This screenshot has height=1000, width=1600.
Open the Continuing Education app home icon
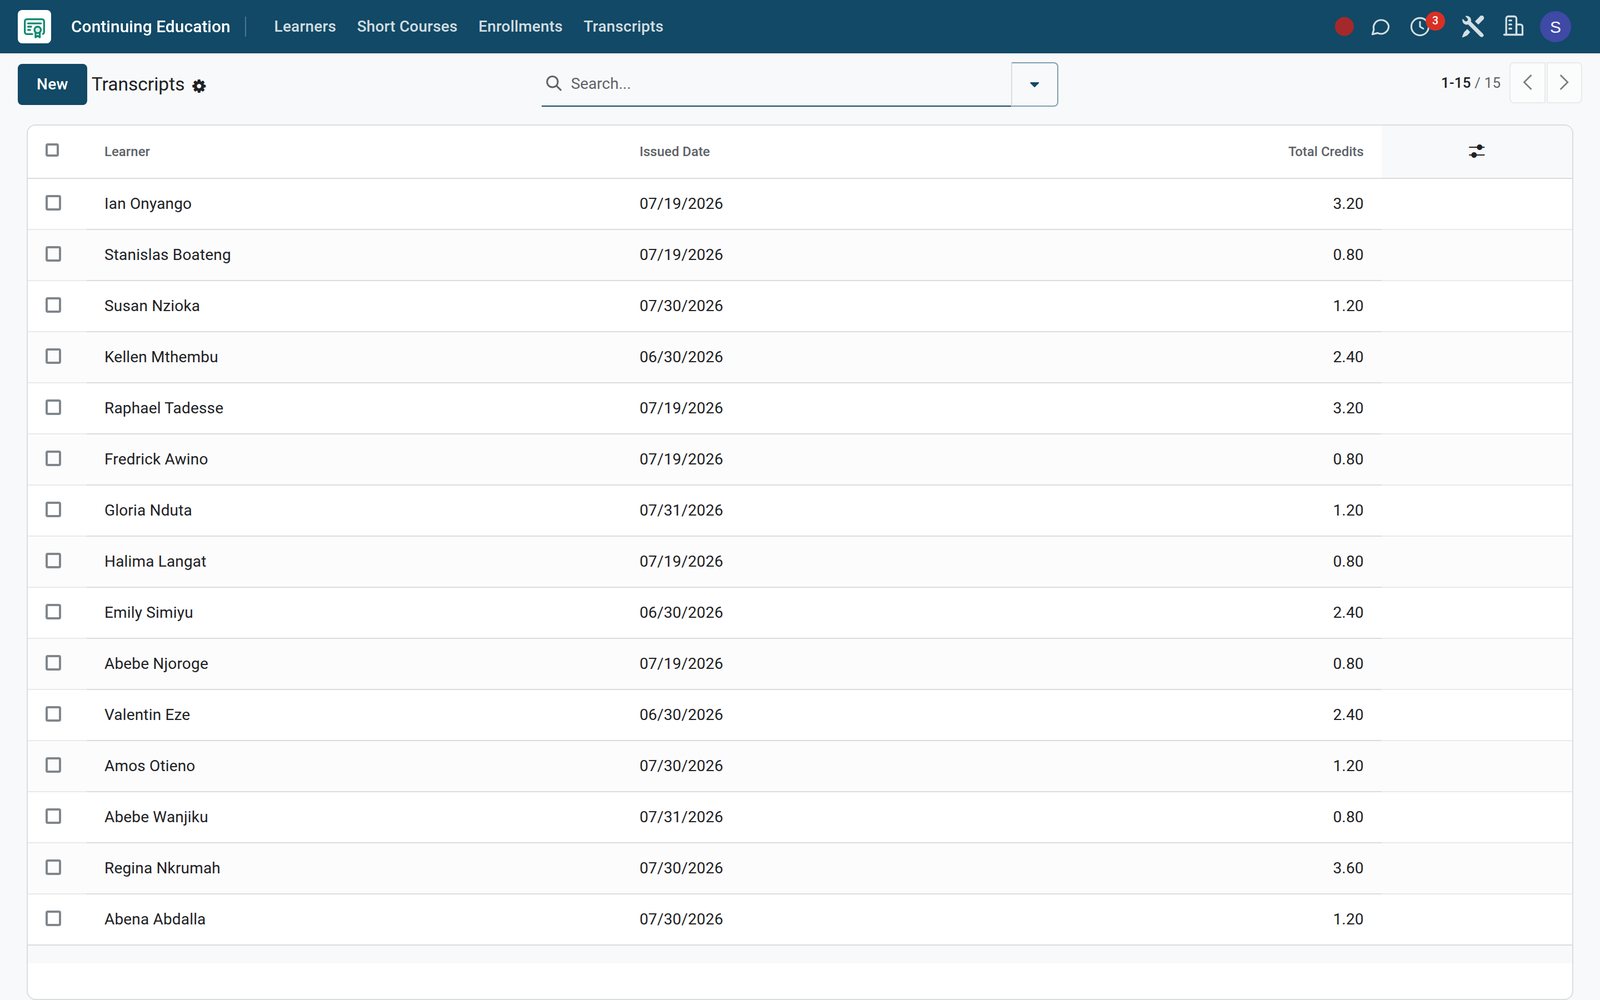(x=34, y=27)
